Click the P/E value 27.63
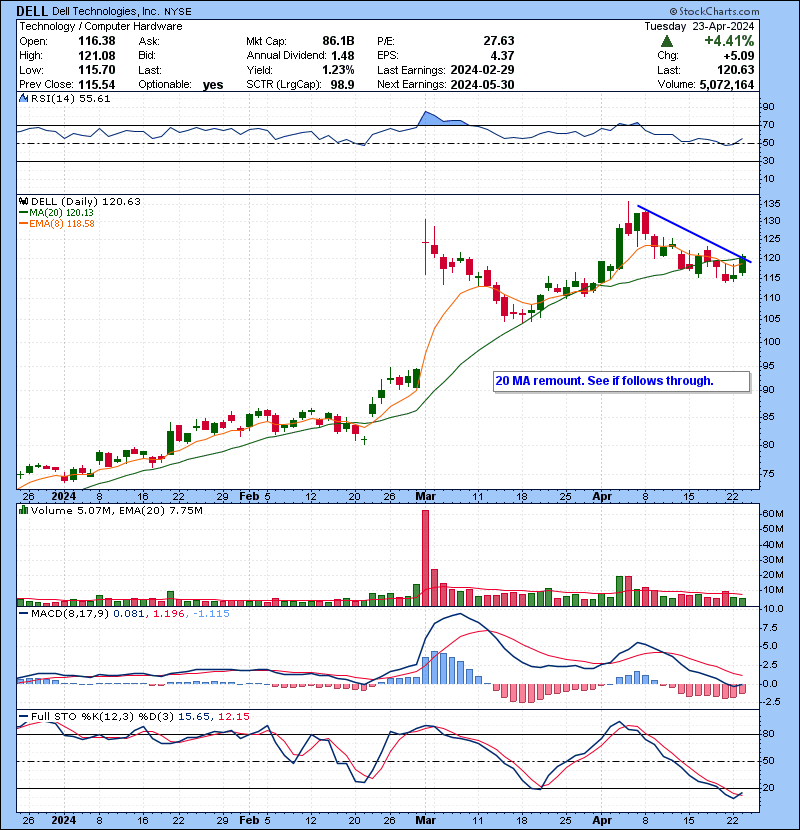The height and width of the screenshot is (830, 800). tap(499, 41)
